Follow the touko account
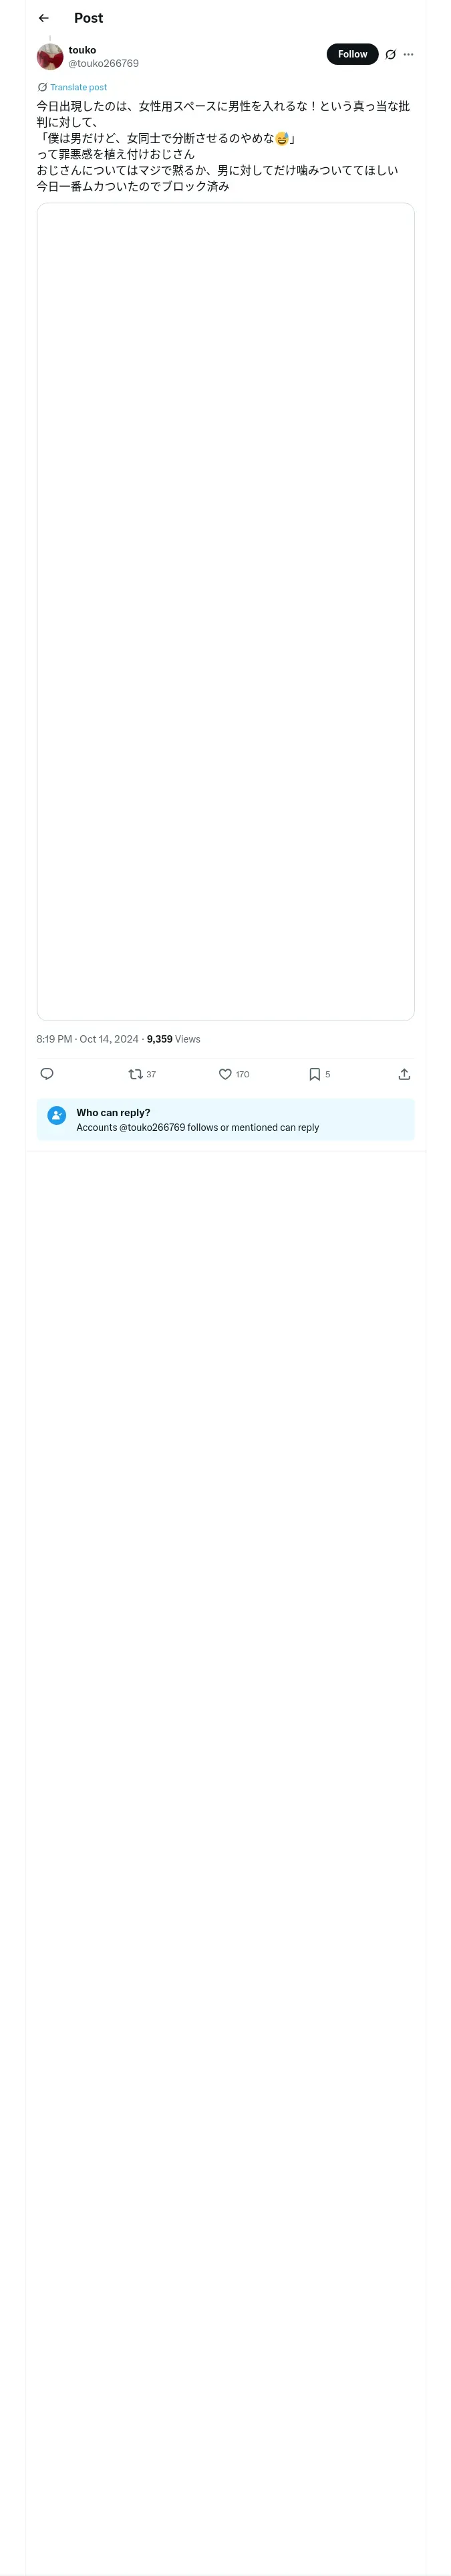 coord(352,54)
